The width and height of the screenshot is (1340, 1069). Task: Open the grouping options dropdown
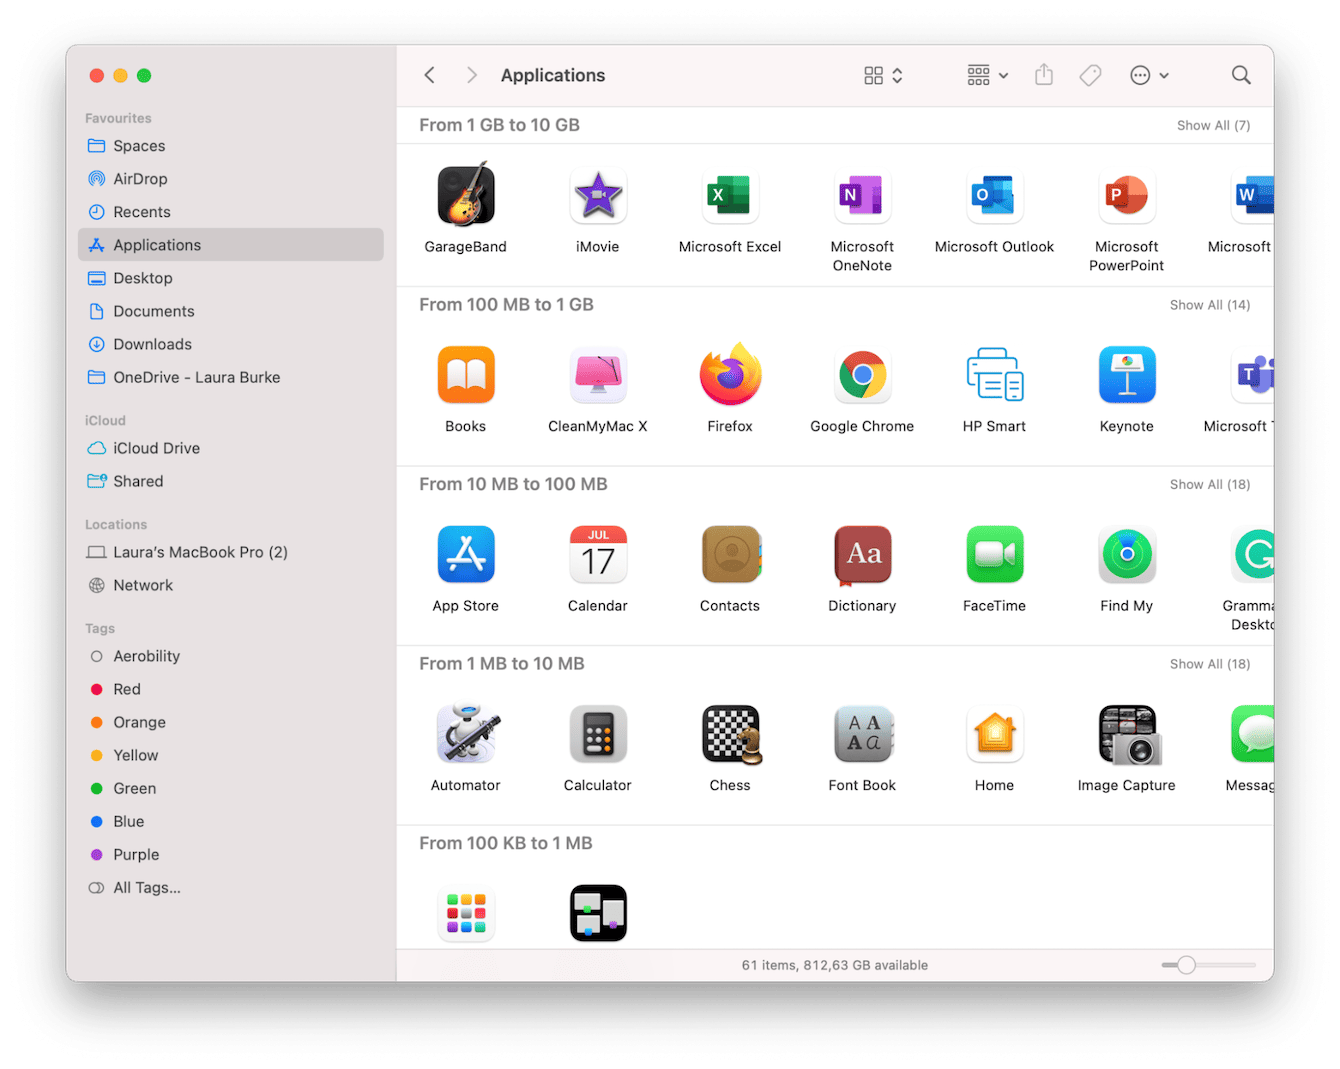985,75
